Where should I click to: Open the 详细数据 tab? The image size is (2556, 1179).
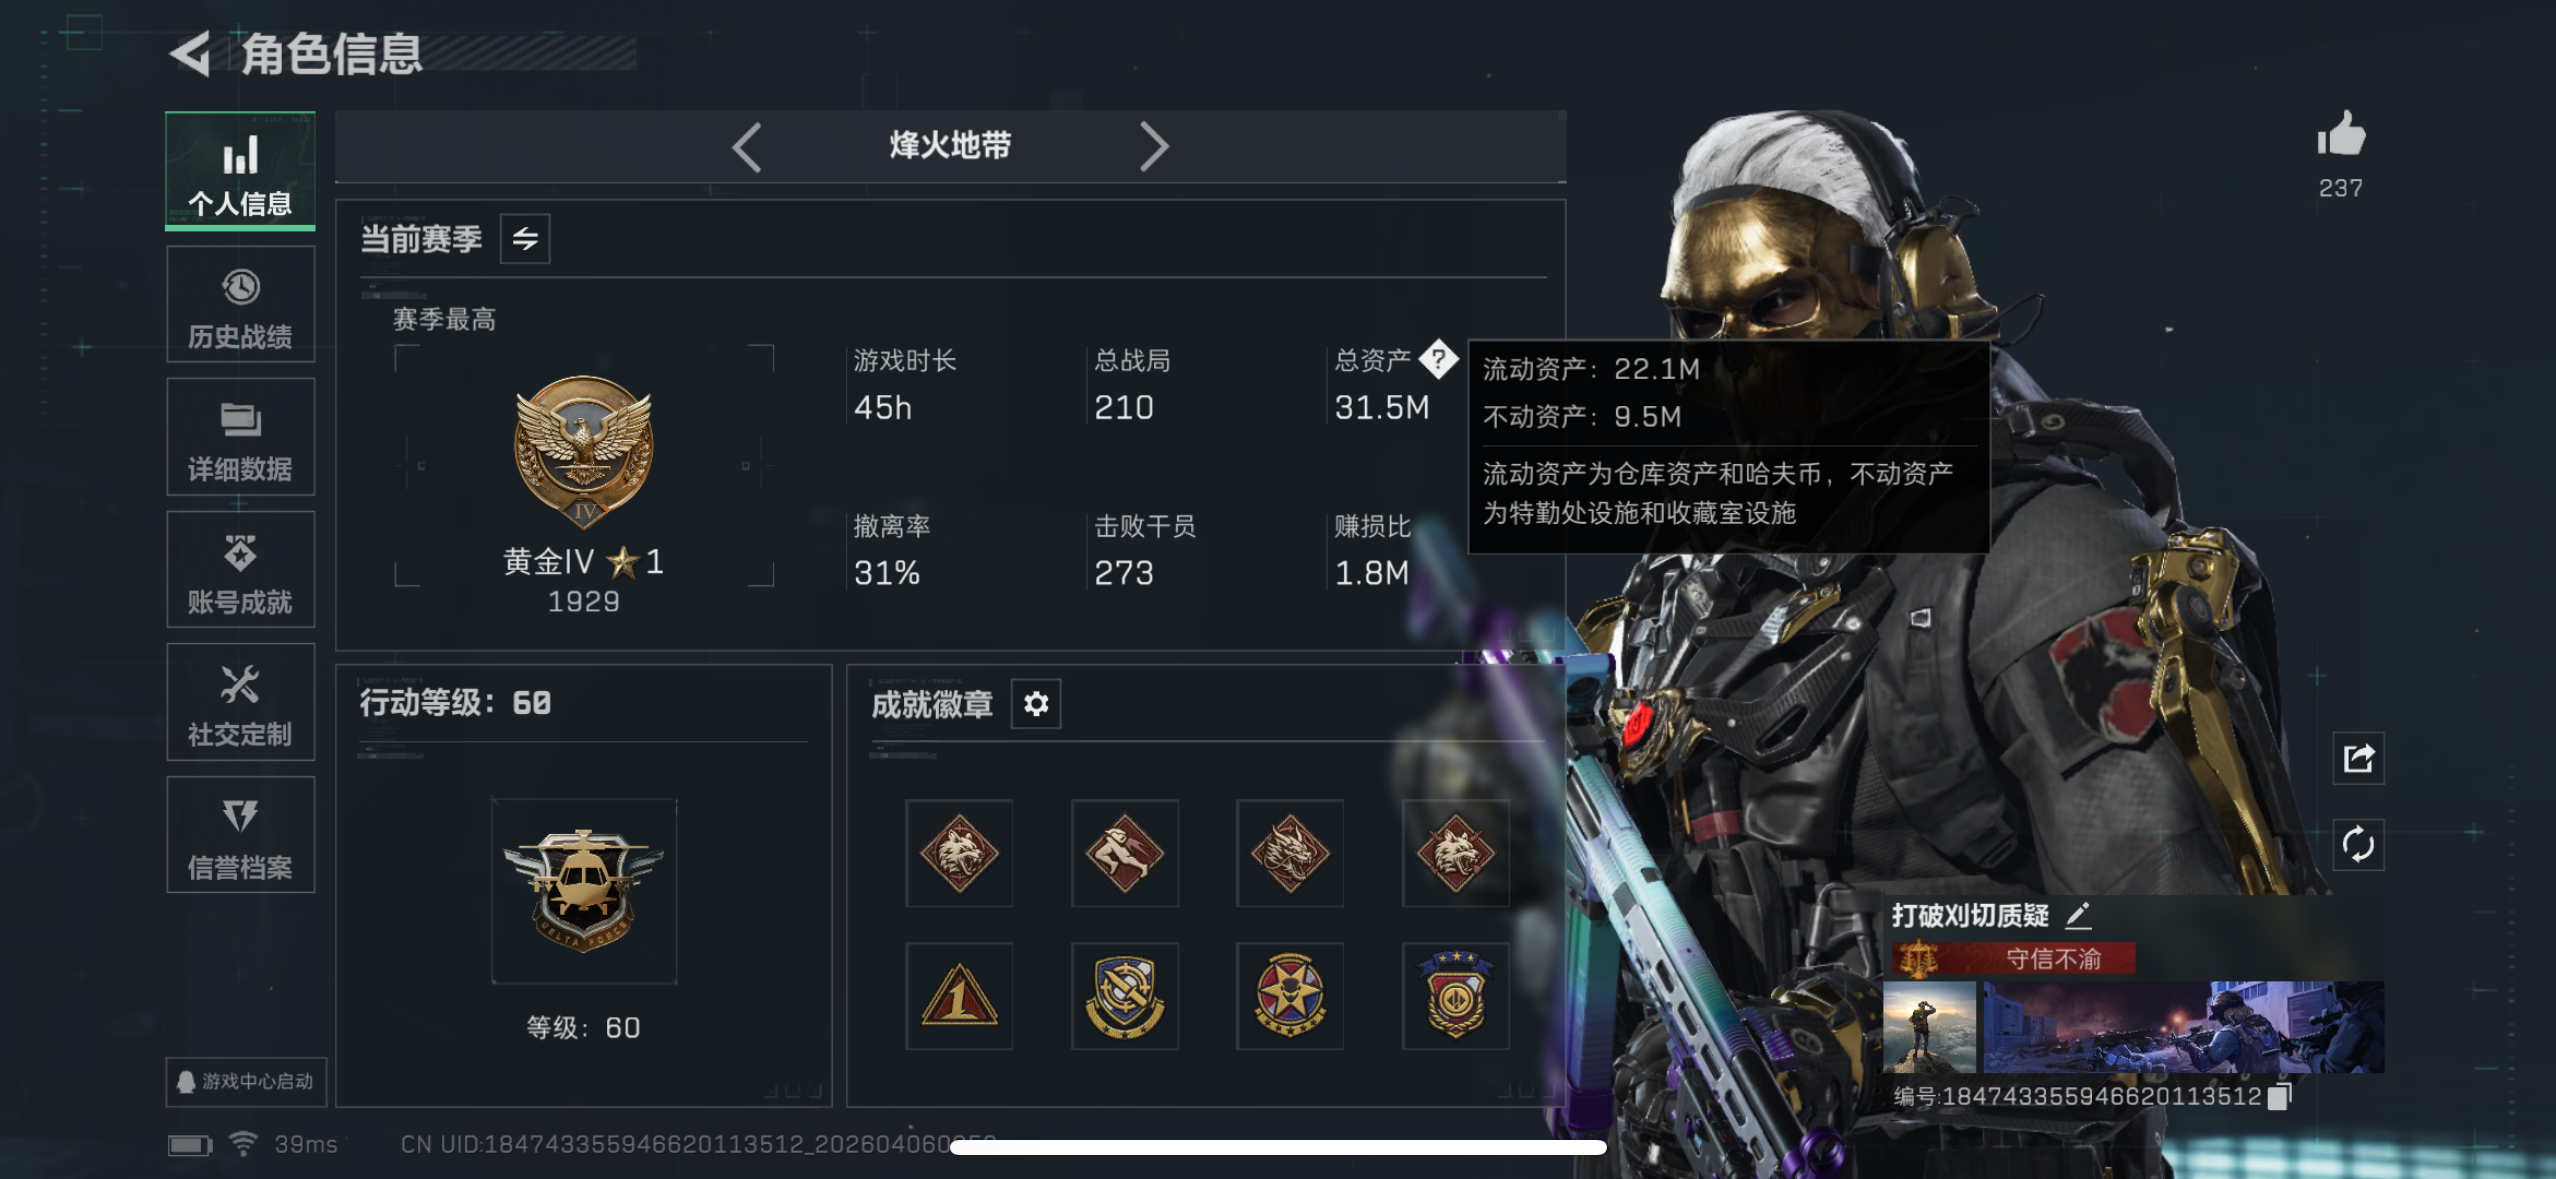(x=240, y=437)
